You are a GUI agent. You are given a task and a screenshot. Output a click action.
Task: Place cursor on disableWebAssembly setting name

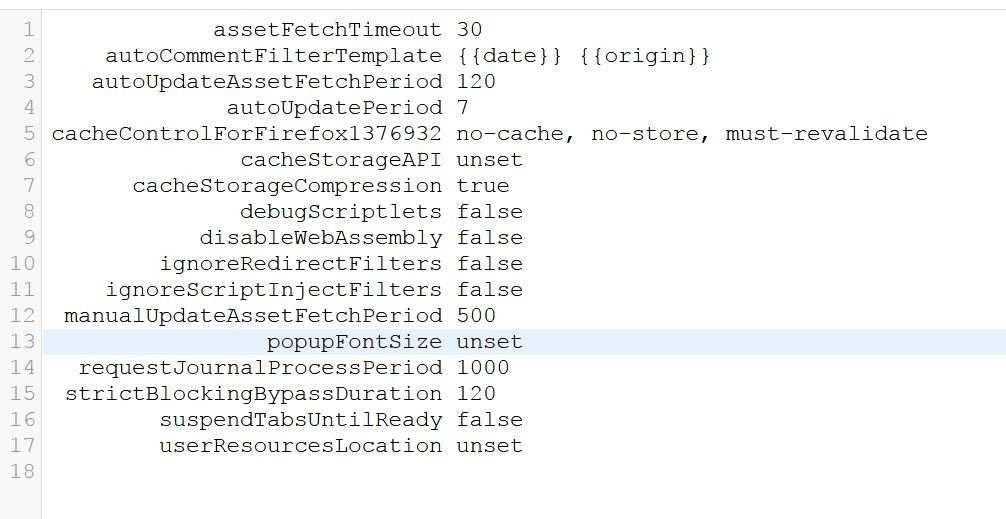320,238
